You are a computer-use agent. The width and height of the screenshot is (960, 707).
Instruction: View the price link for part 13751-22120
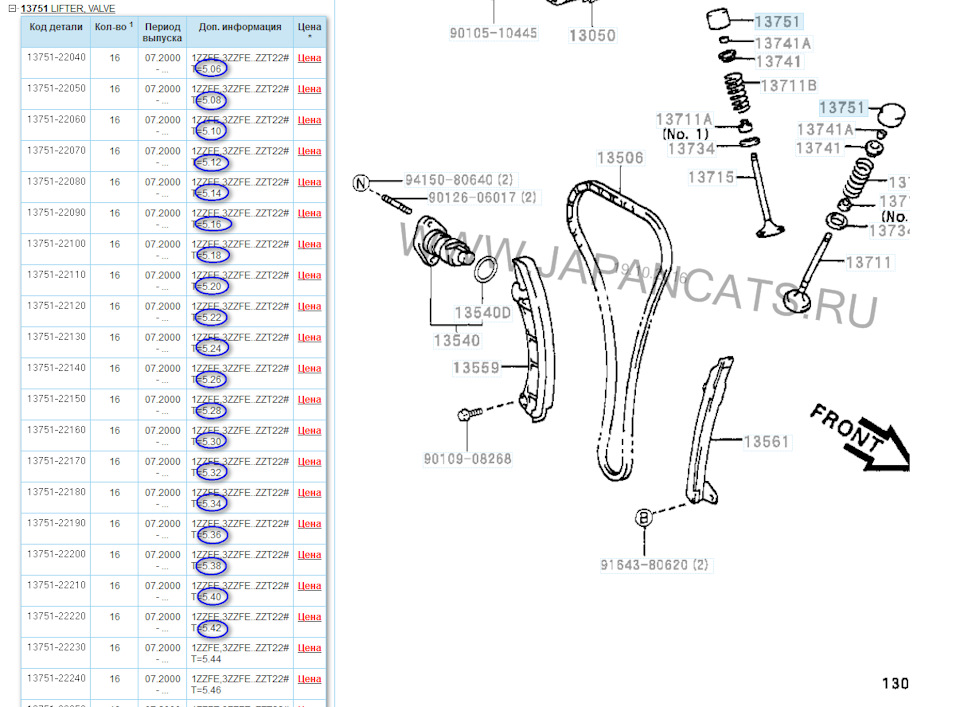point(309,307)
